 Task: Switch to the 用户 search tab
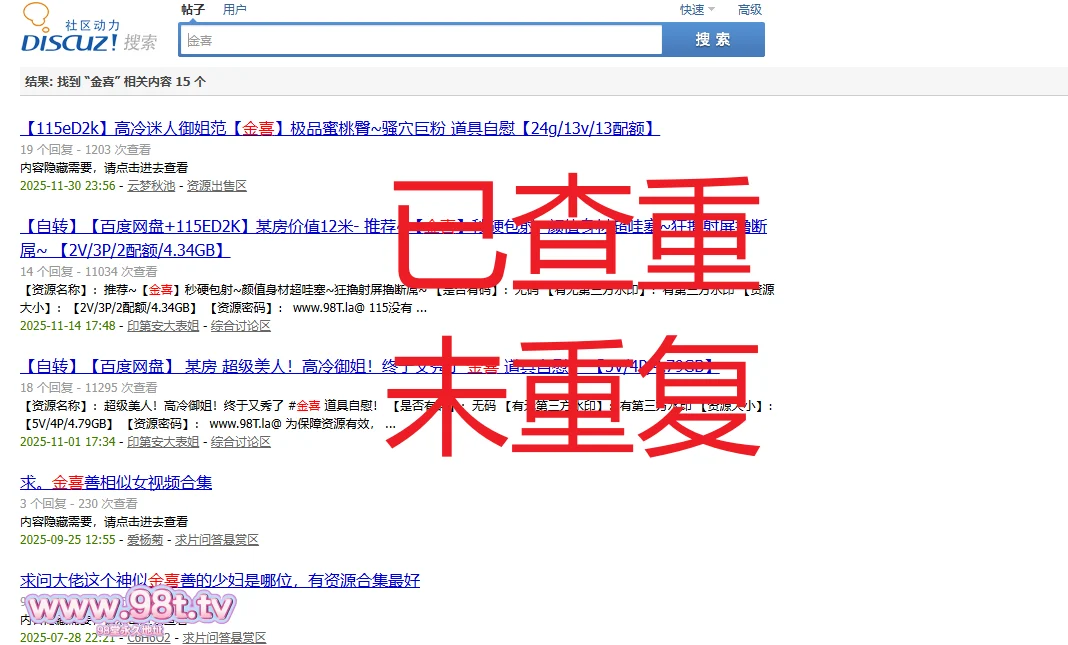[235, 10]
